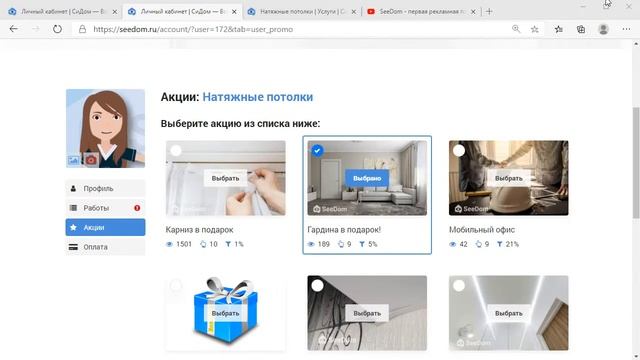This screenshot has height=360, width=640.
Task: Click the Гардина в подарок! title text
Action: pos(344,230)
